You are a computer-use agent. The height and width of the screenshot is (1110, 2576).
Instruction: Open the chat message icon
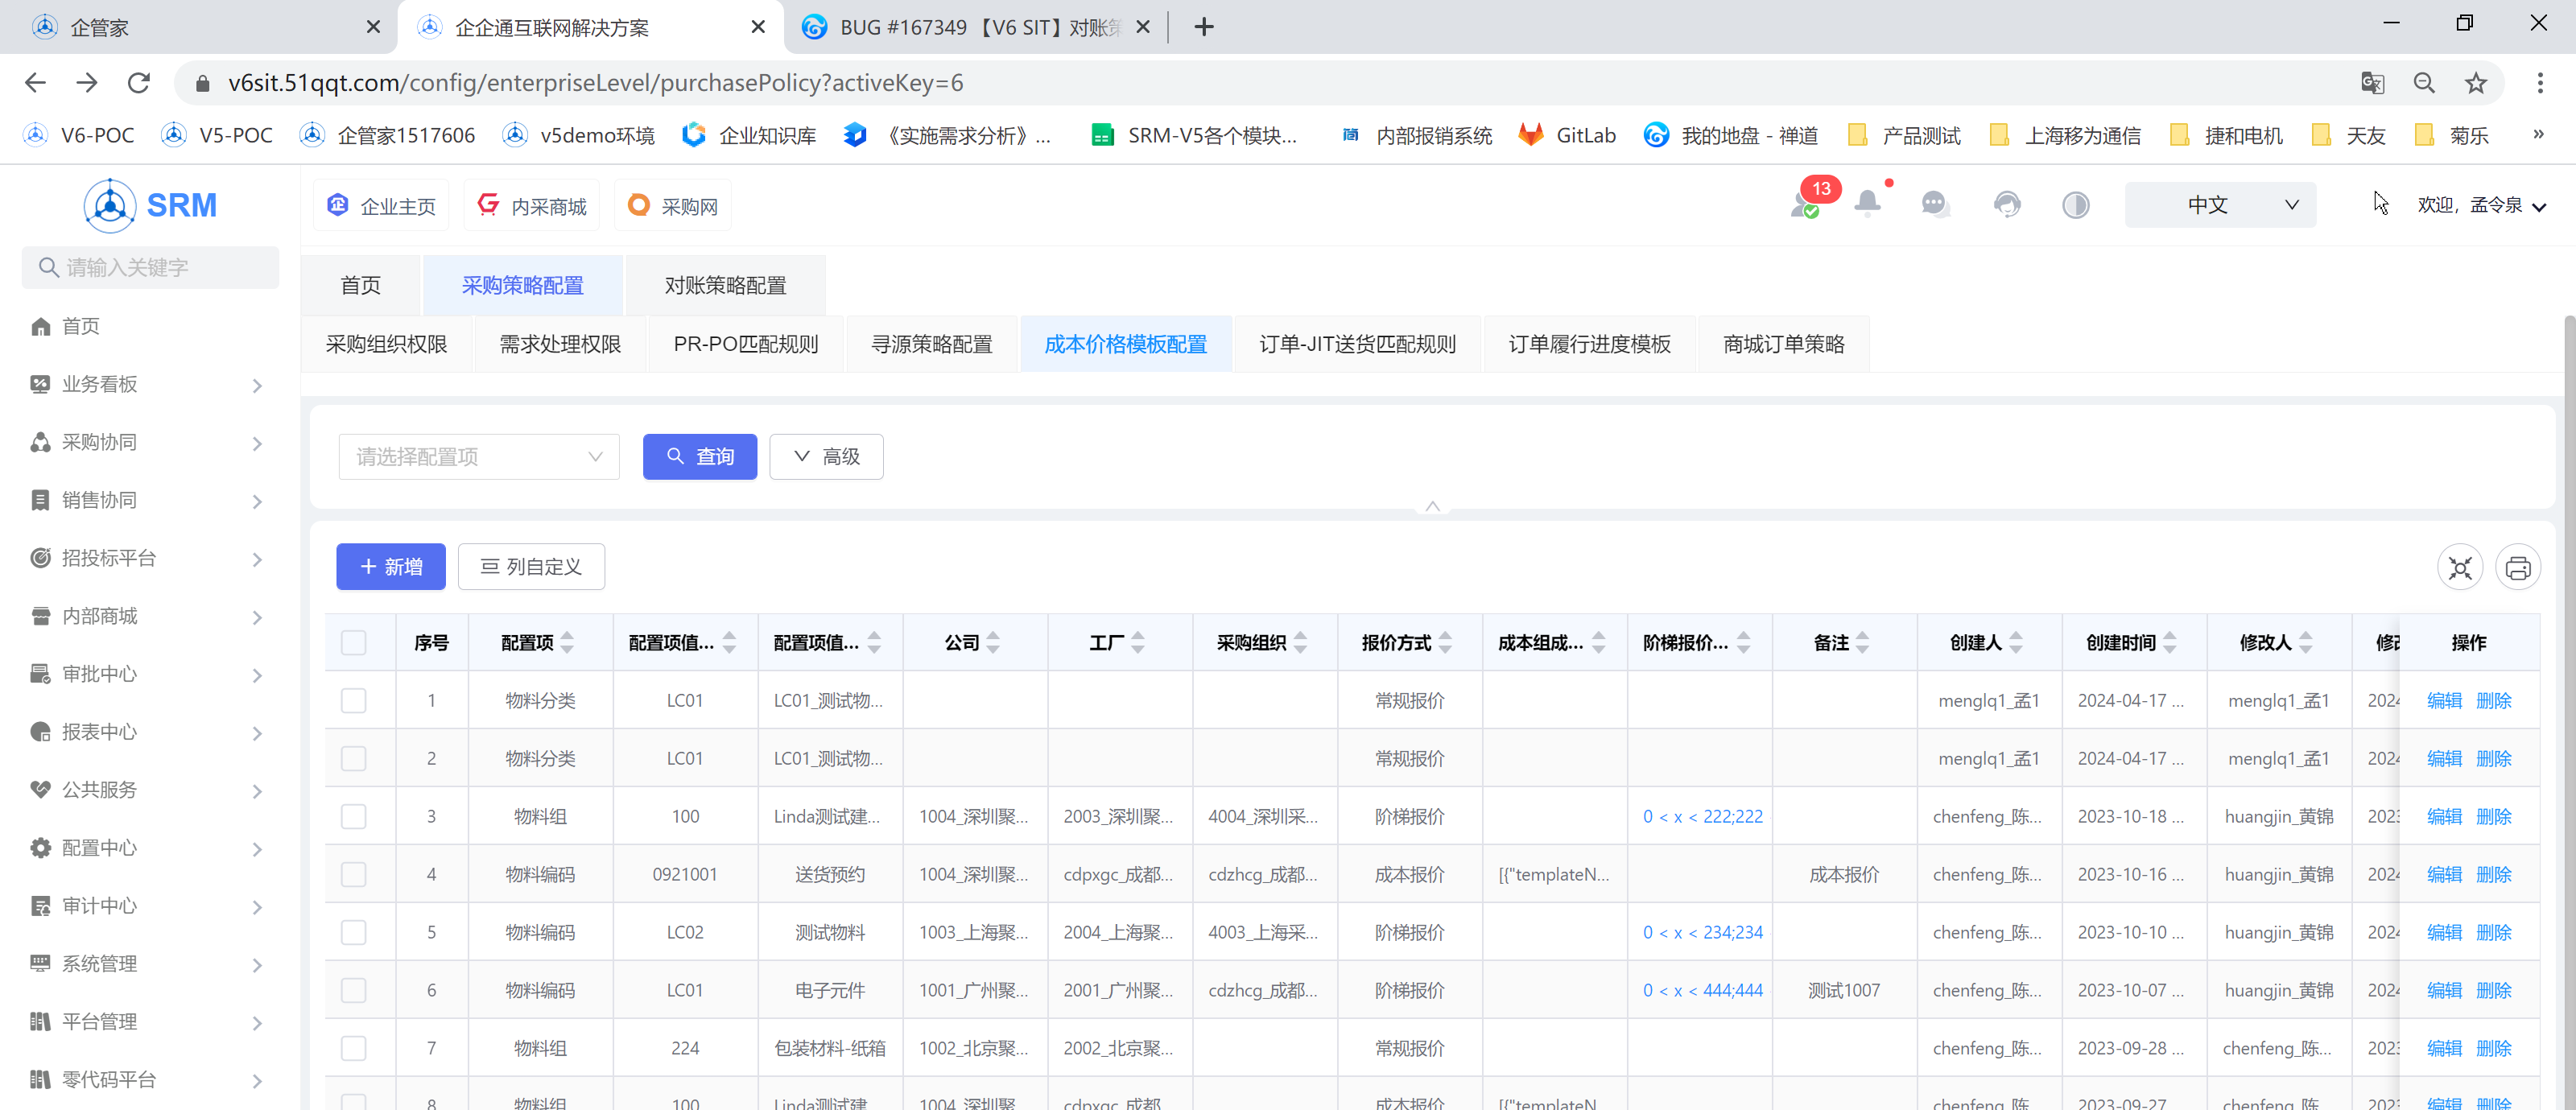coord(1935,205)
